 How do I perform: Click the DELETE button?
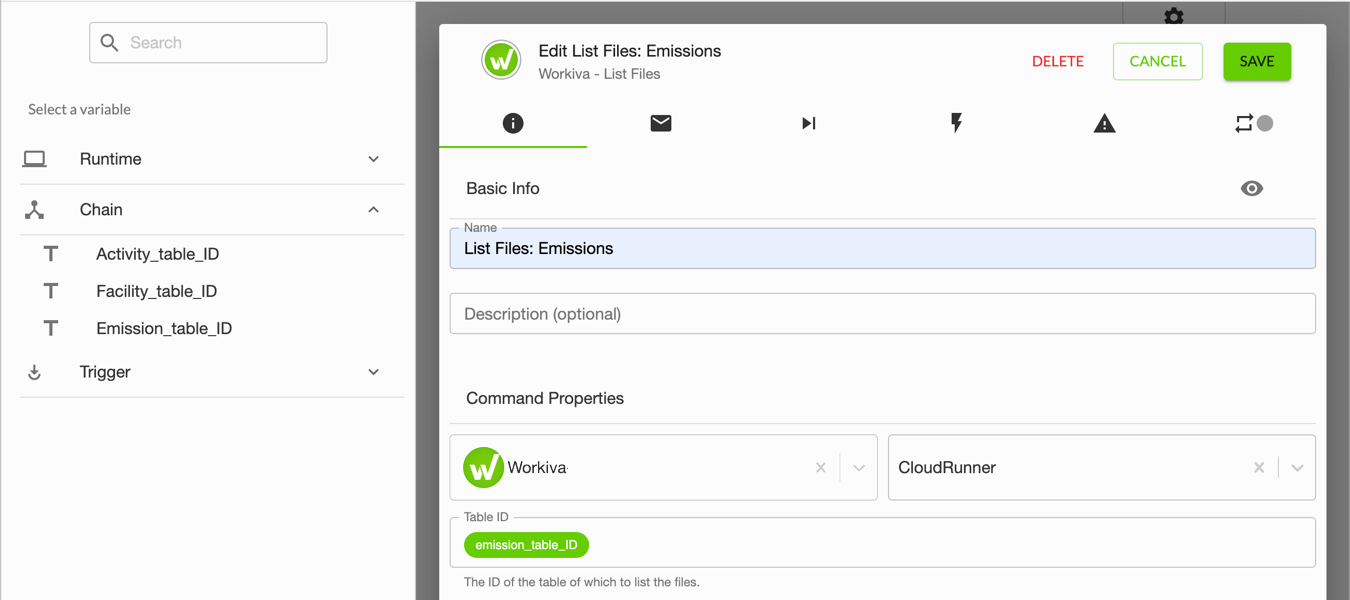coord(1058,61)
